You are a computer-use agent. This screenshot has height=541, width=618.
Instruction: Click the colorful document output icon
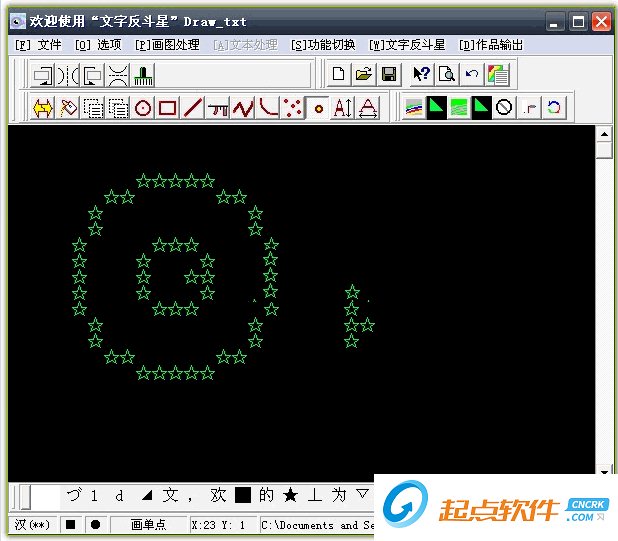(x=497, y=74)
